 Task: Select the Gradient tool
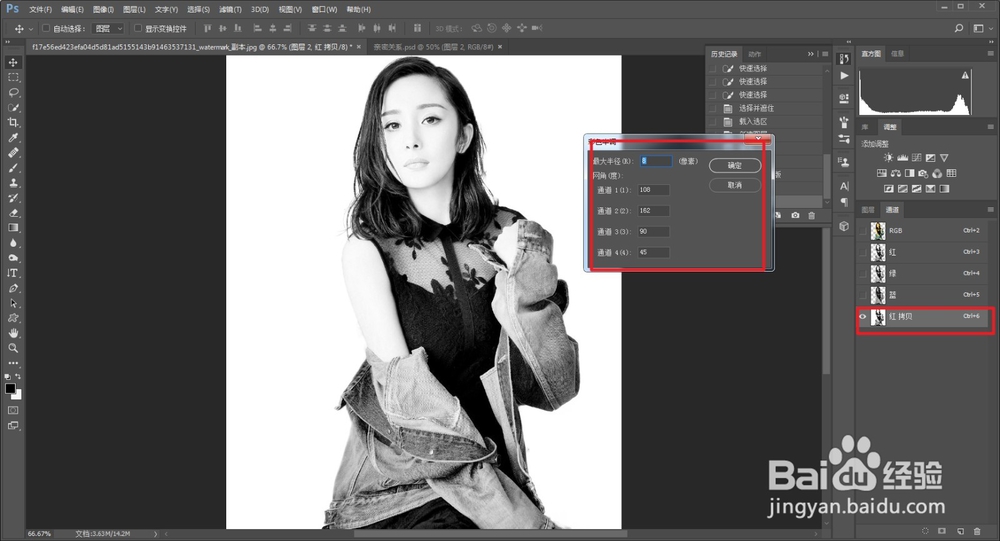[13, 228]
